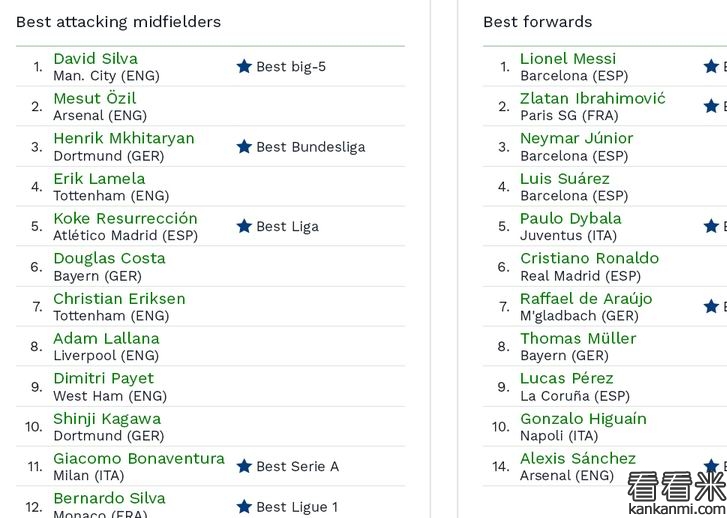Image resolution: width=727 pixels, height=518 pixels.
Task: Open Thomas Müller player page
Action: click(578, 339)
